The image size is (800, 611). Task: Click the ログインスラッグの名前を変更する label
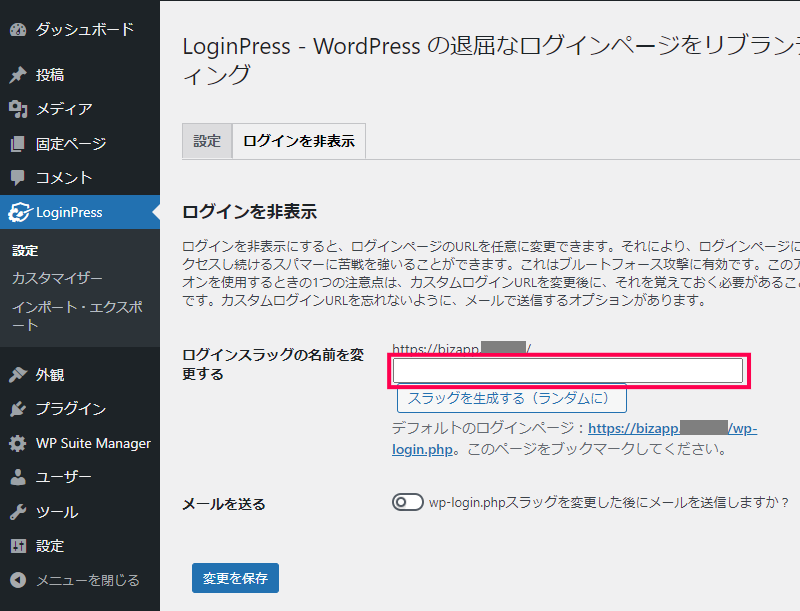273,364
